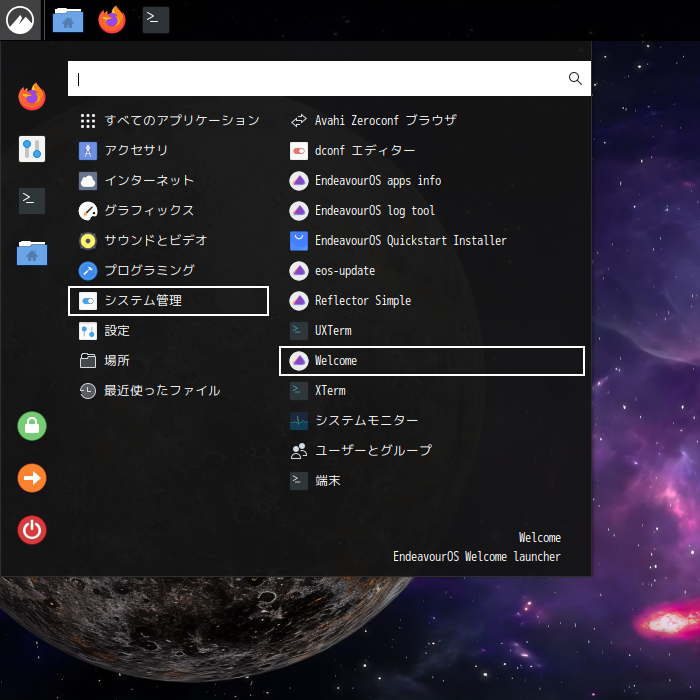Launch EndeavourOS Quickstart Installer
This screenshot has height=700, width=700.
432,241
